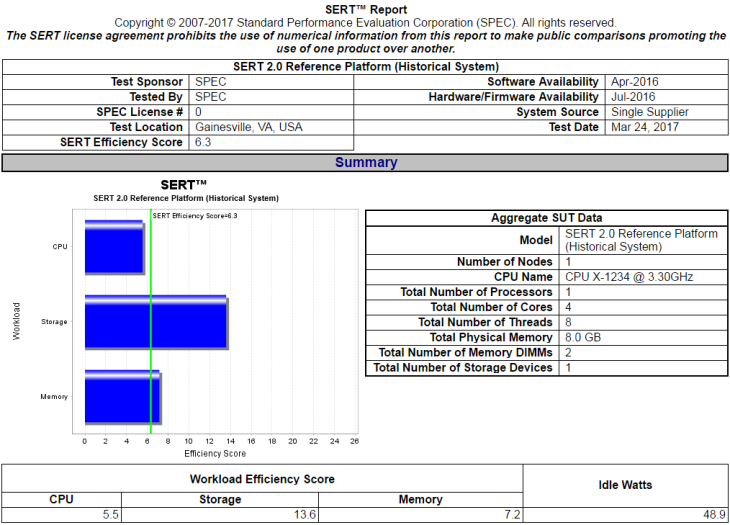
Task: Click the Workload vertical axis label
Action: (16, 321)
